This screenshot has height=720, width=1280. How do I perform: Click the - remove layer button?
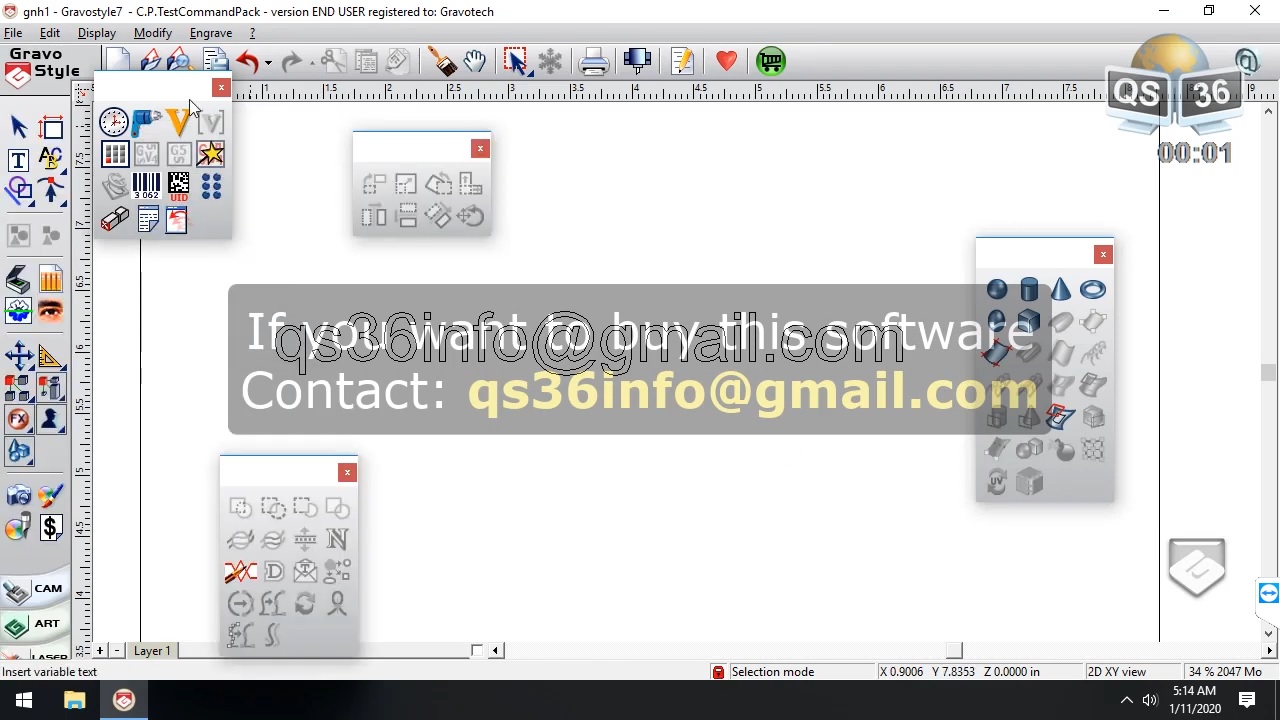coord(117,651)
